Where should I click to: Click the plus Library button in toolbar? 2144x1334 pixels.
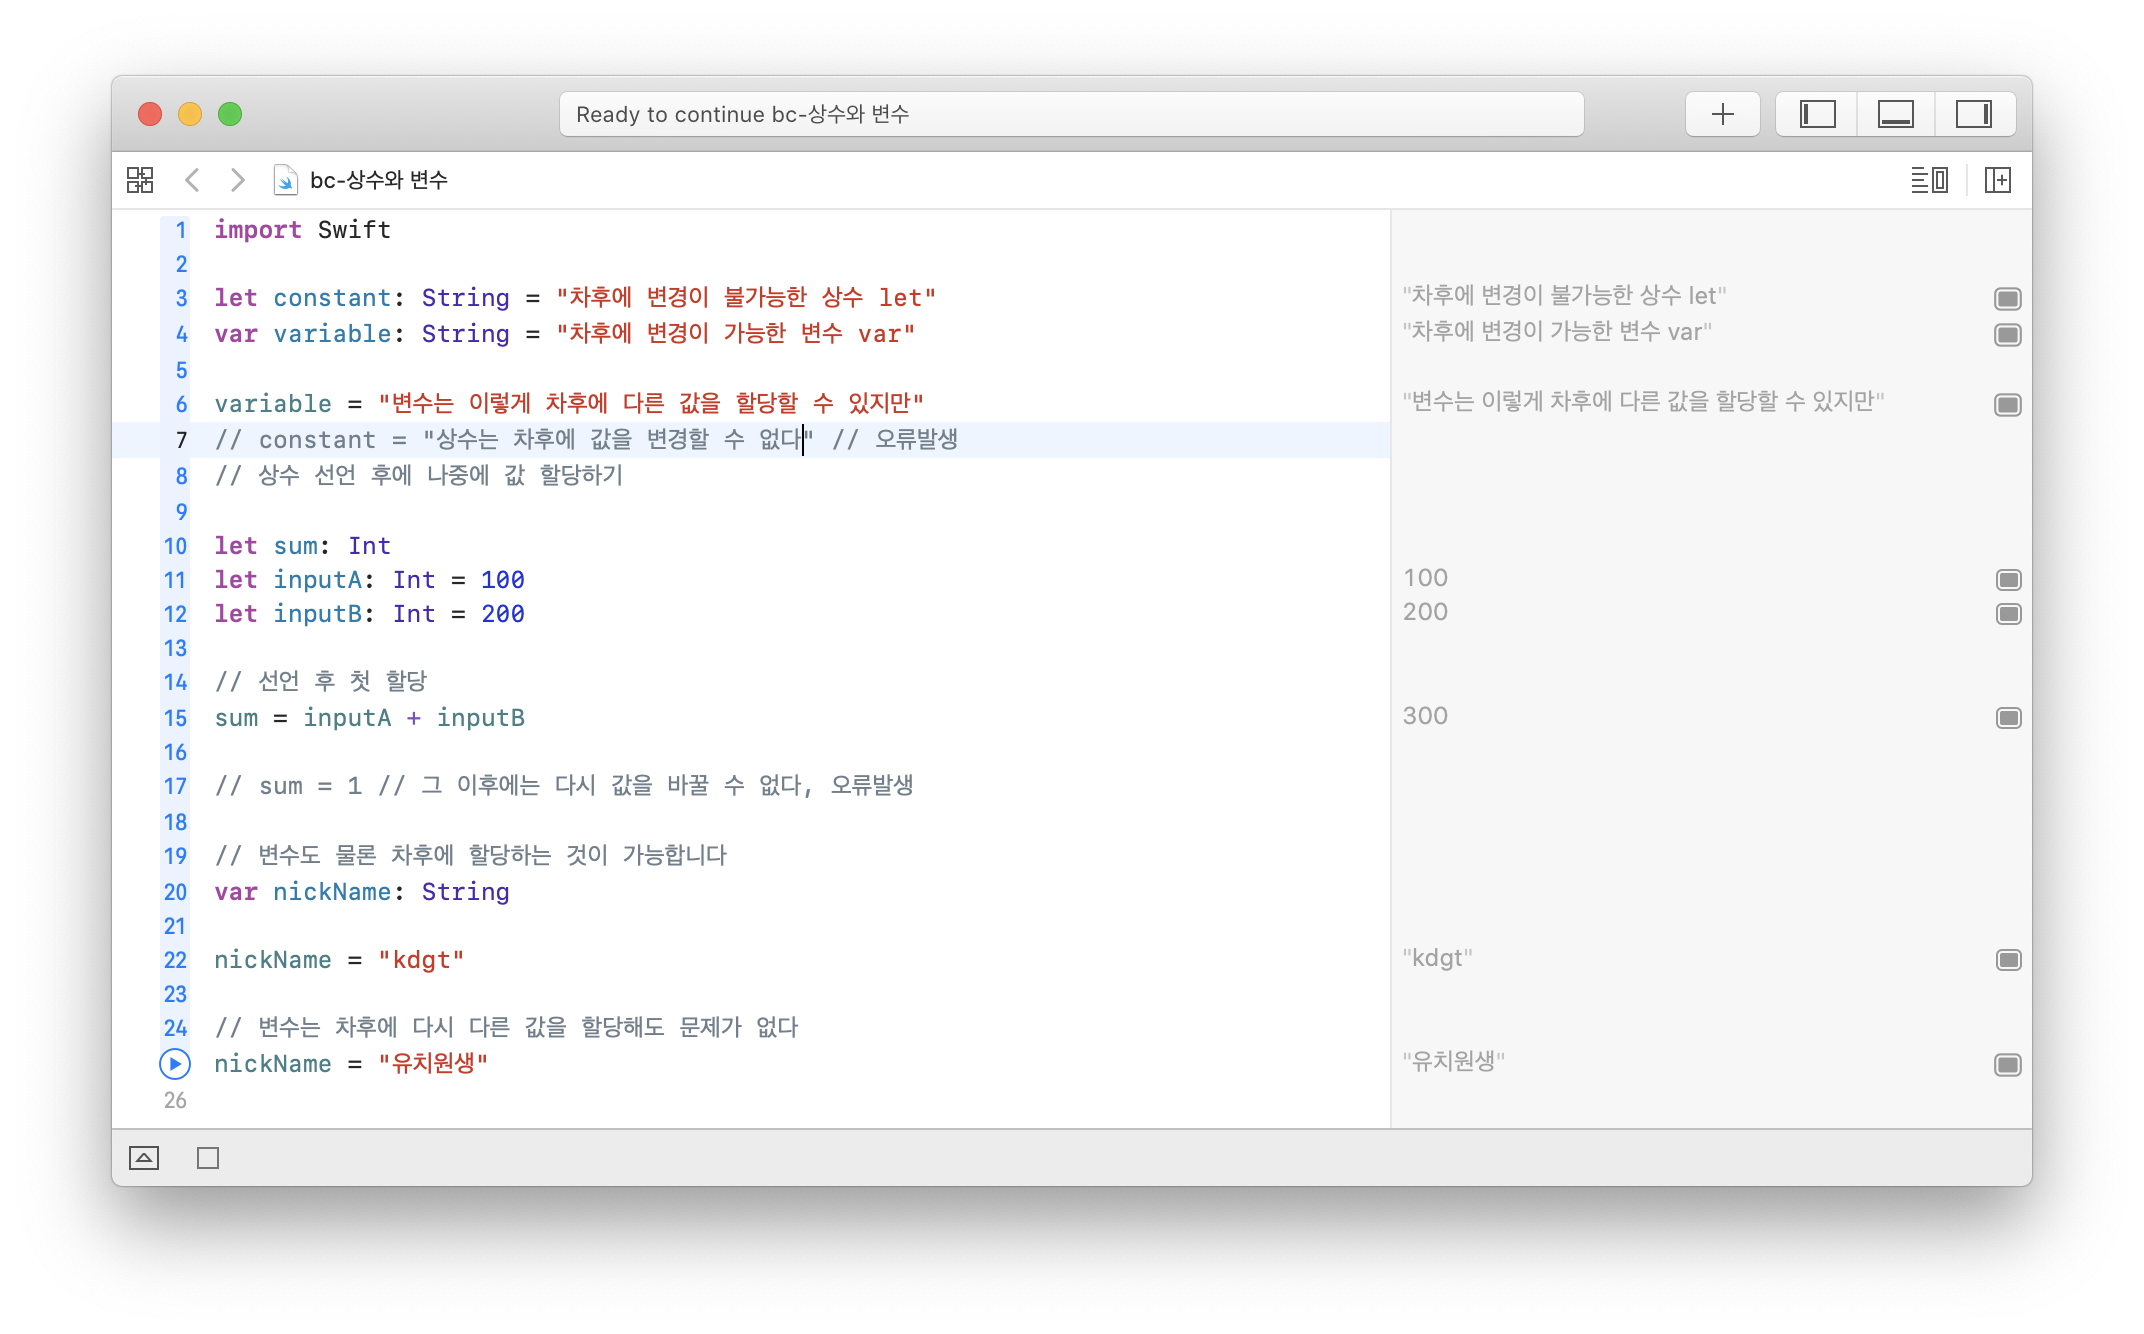pyautogui.click(x=1722, y=114)
